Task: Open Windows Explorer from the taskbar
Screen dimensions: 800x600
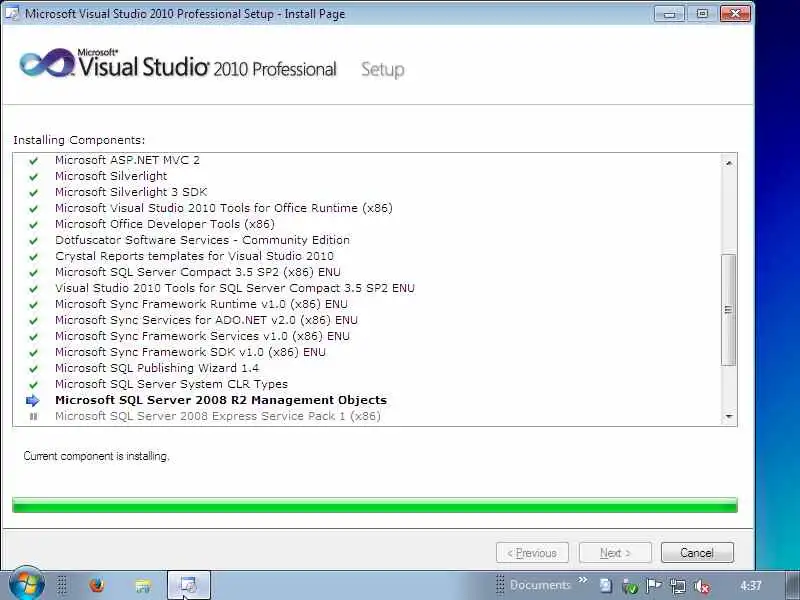Action: pyautogui.click(x=143, y=586)
